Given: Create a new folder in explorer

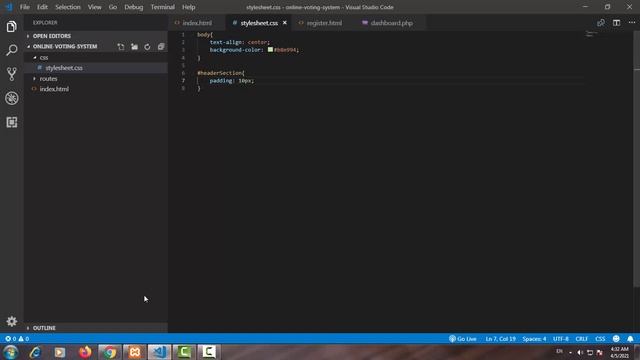Looking at the screenshot, I should coord(134,47).
